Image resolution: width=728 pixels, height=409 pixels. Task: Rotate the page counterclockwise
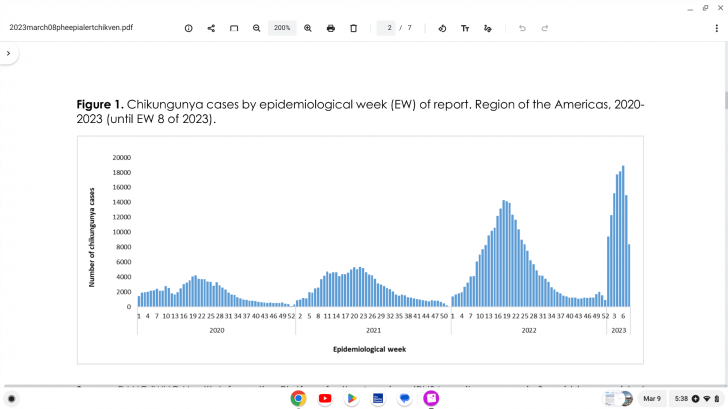click(x=442, y=28)
